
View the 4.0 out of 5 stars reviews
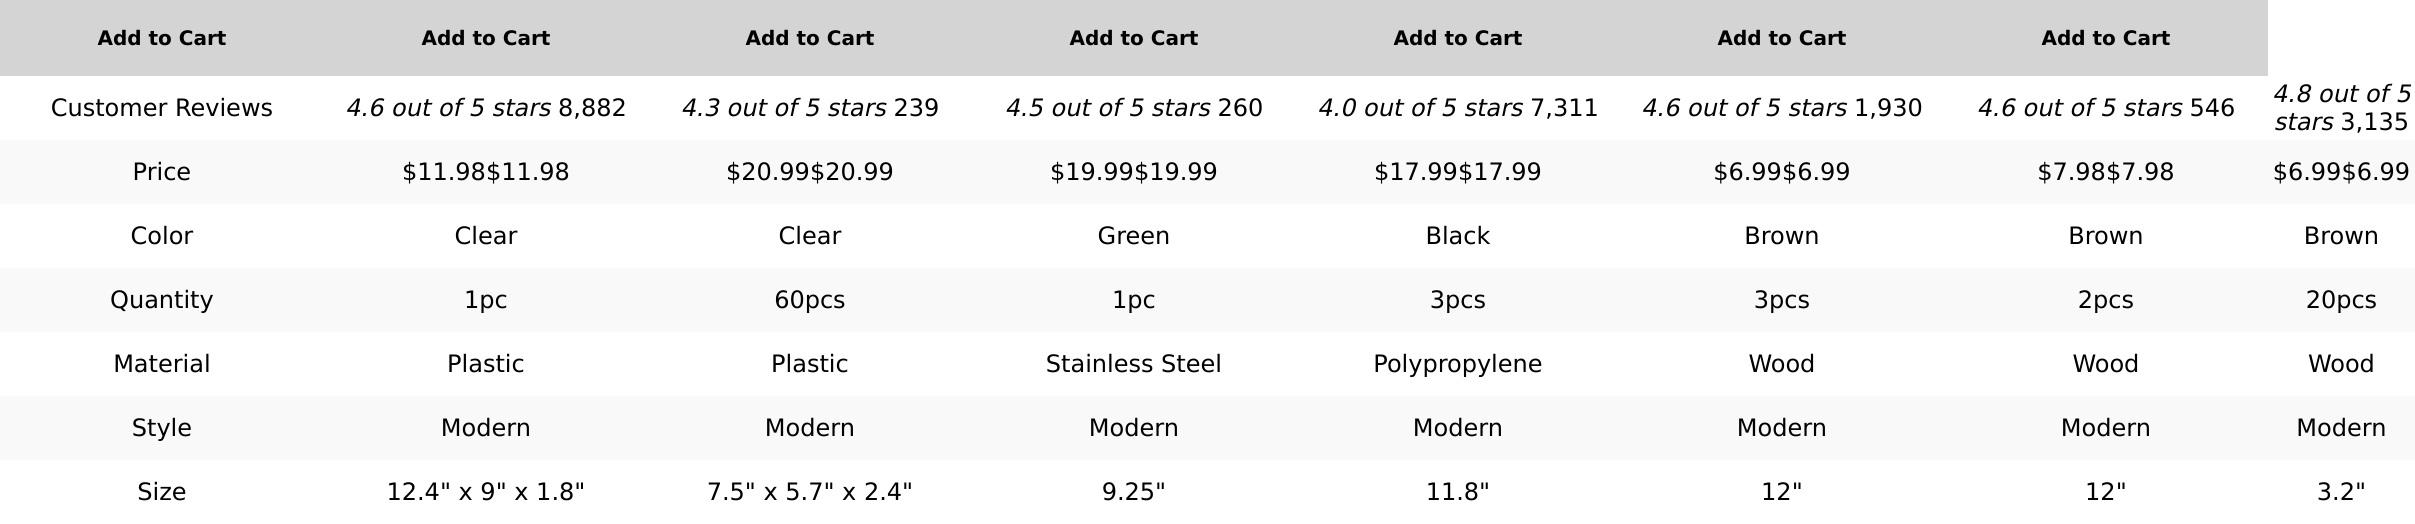pos(1458,108)
